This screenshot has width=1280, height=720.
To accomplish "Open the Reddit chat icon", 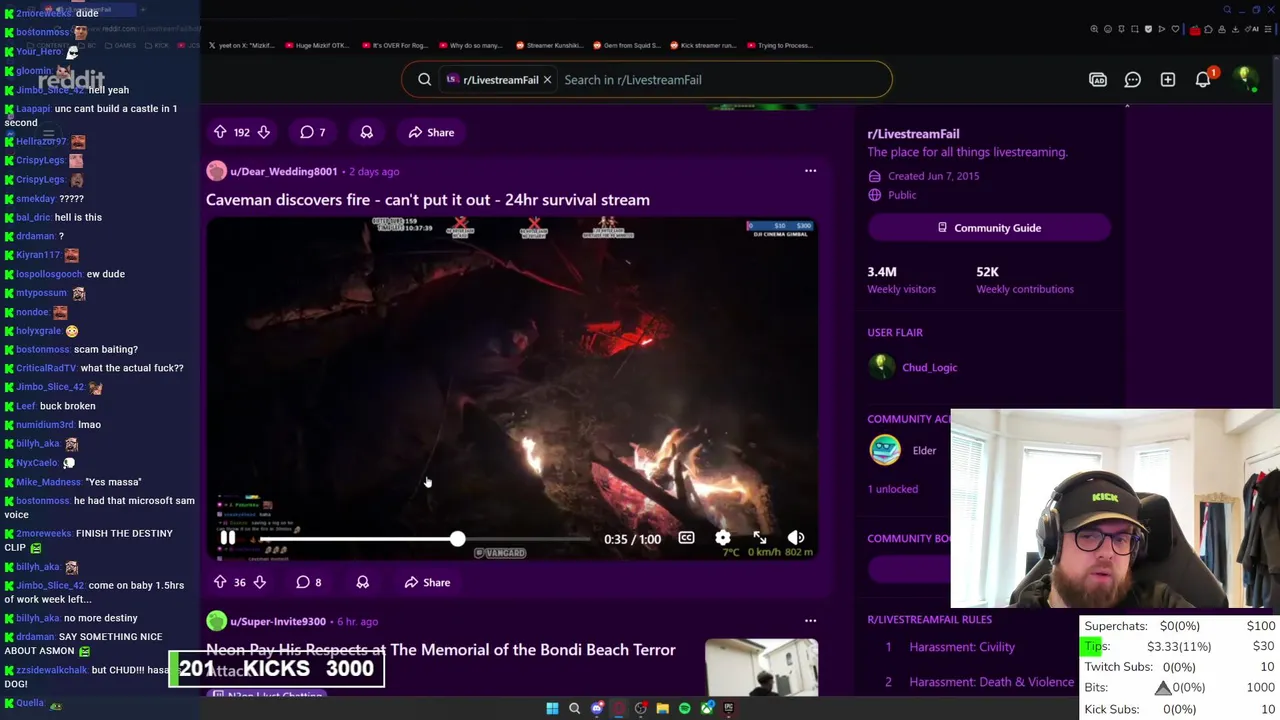I will click(1133, 80).
